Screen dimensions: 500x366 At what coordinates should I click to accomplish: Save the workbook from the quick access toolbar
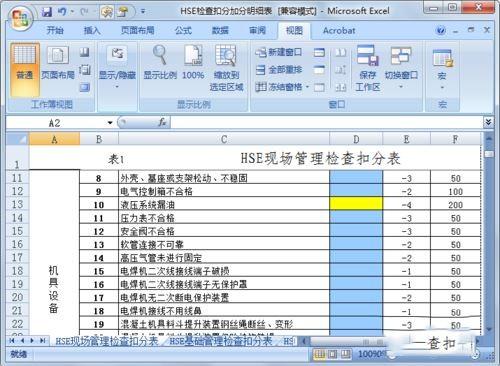[47, 12]
